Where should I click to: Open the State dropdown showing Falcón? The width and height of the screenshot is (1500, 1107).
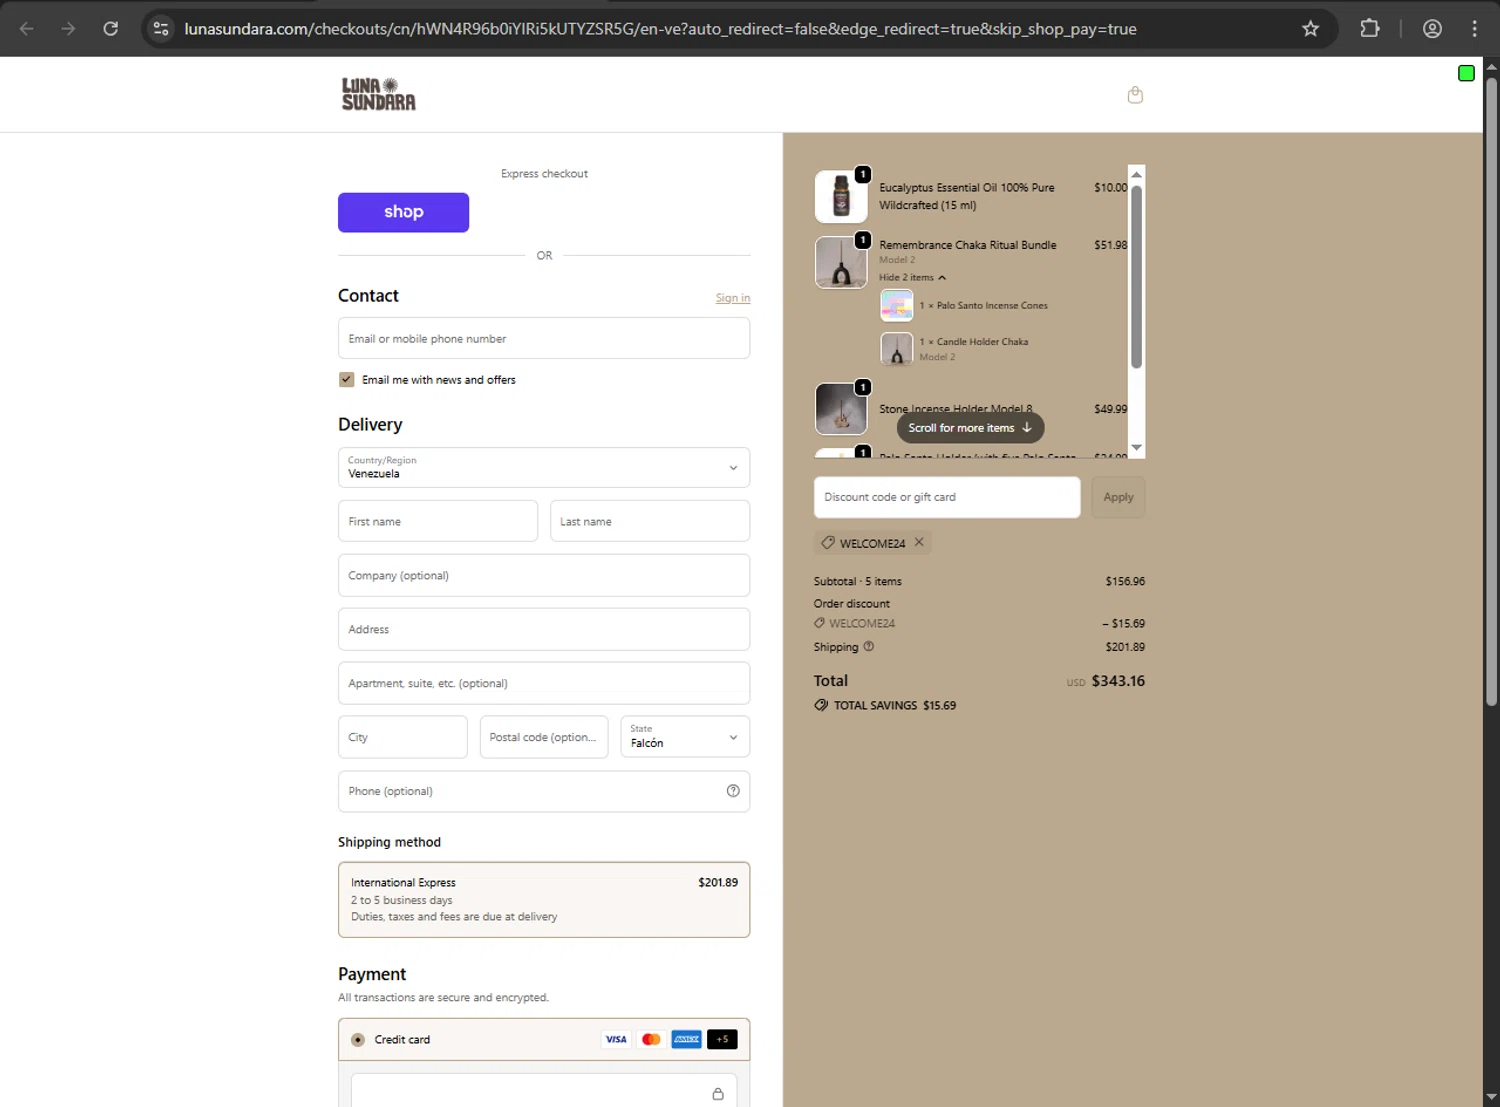click(x=685, y=737)
